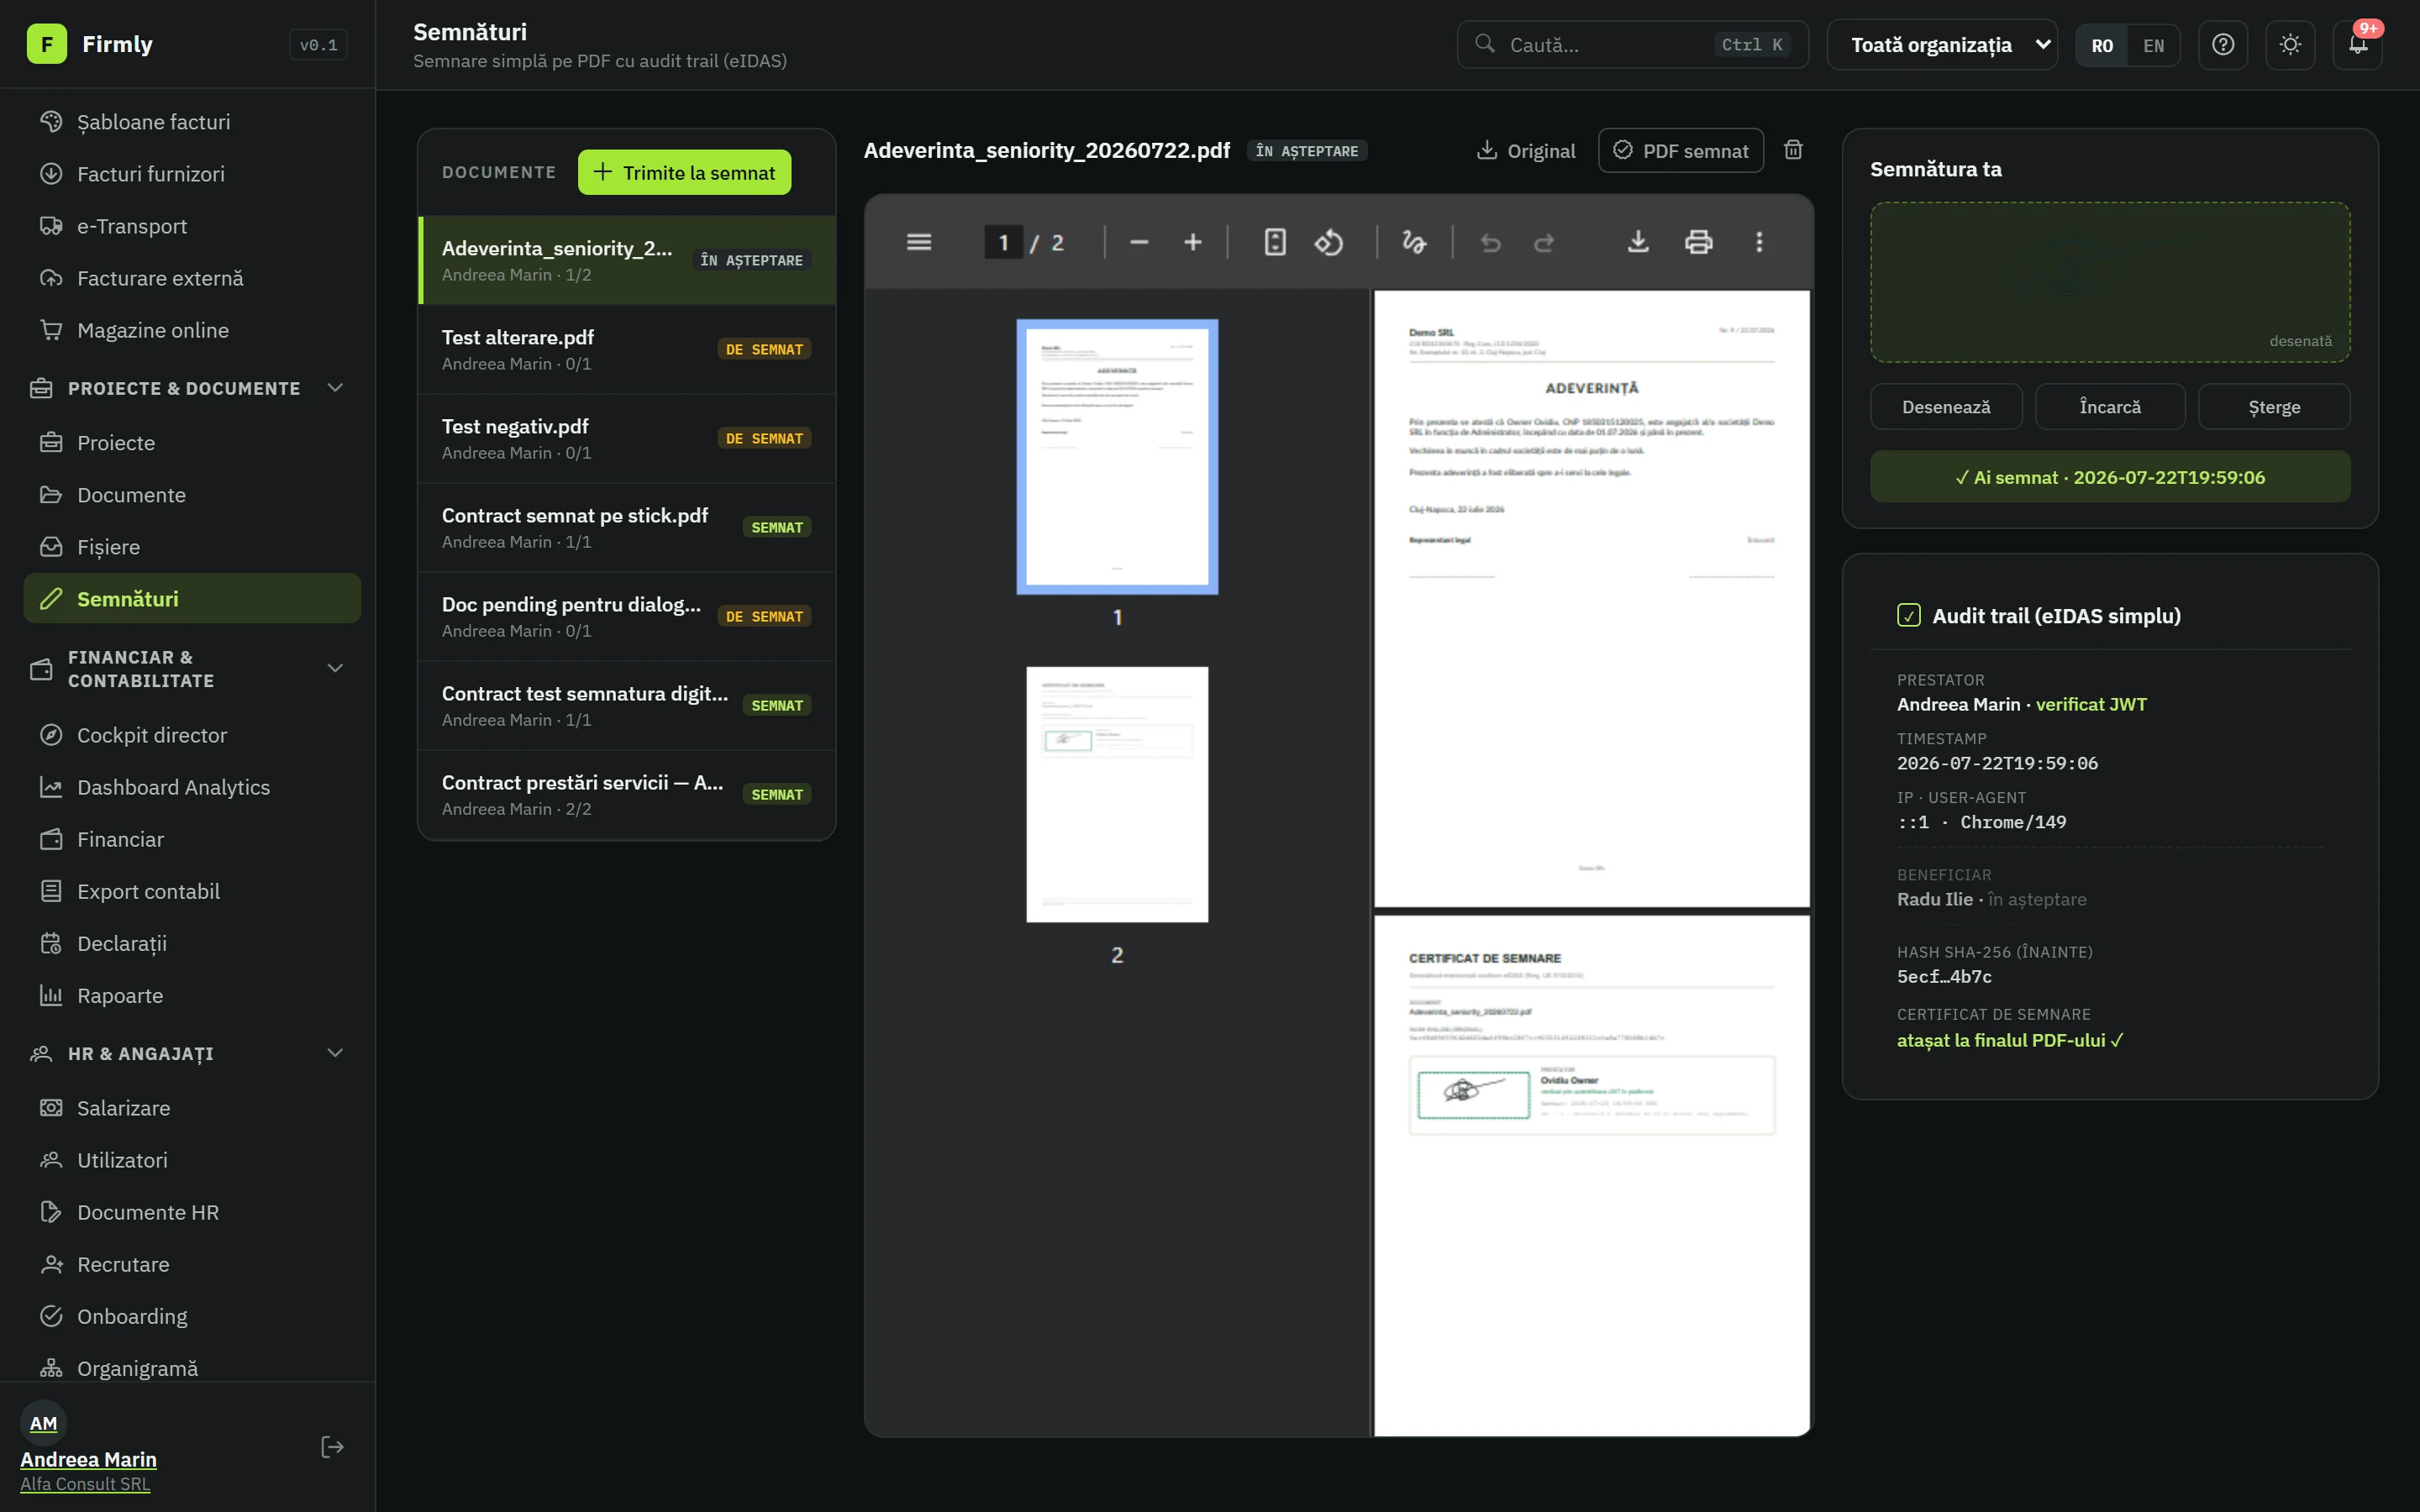This screenshot has height=1512, width=2420.
Task: Open Salarizare in the sidebar
Action: point(192,1108)
